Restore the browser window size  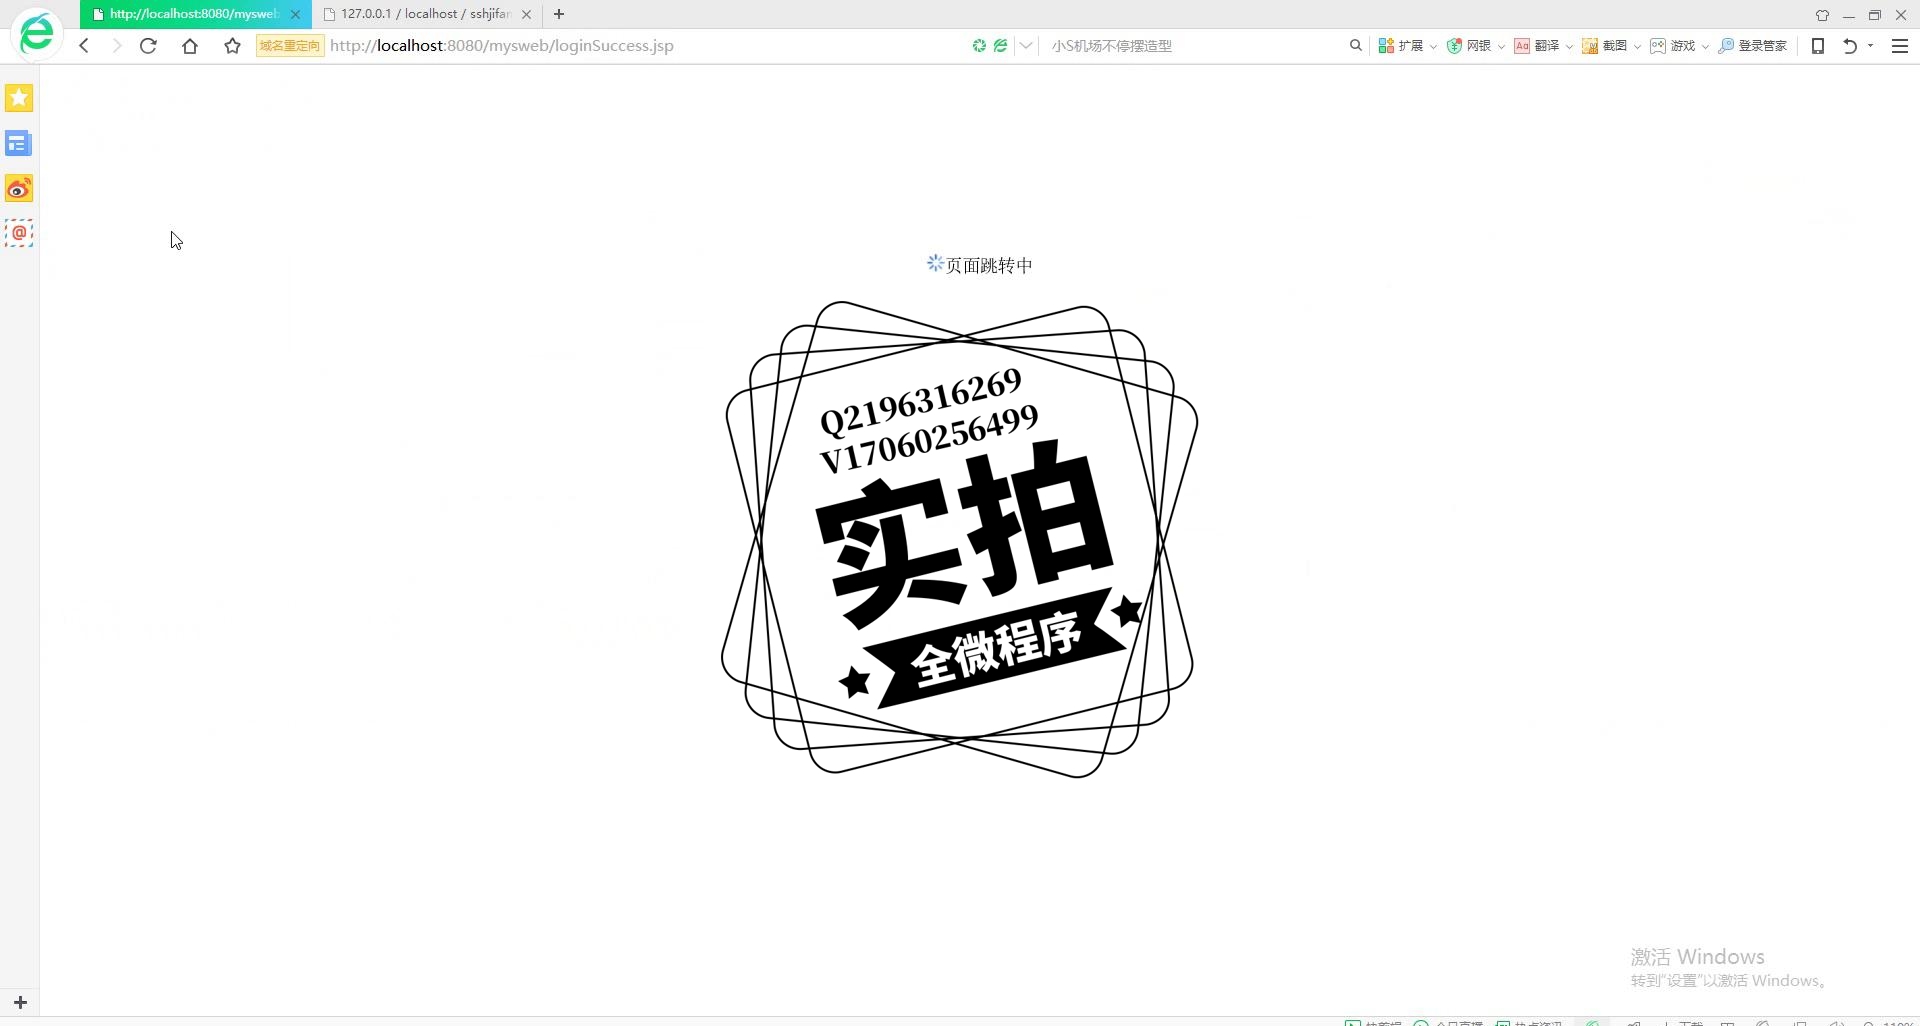pos(1875,15)
